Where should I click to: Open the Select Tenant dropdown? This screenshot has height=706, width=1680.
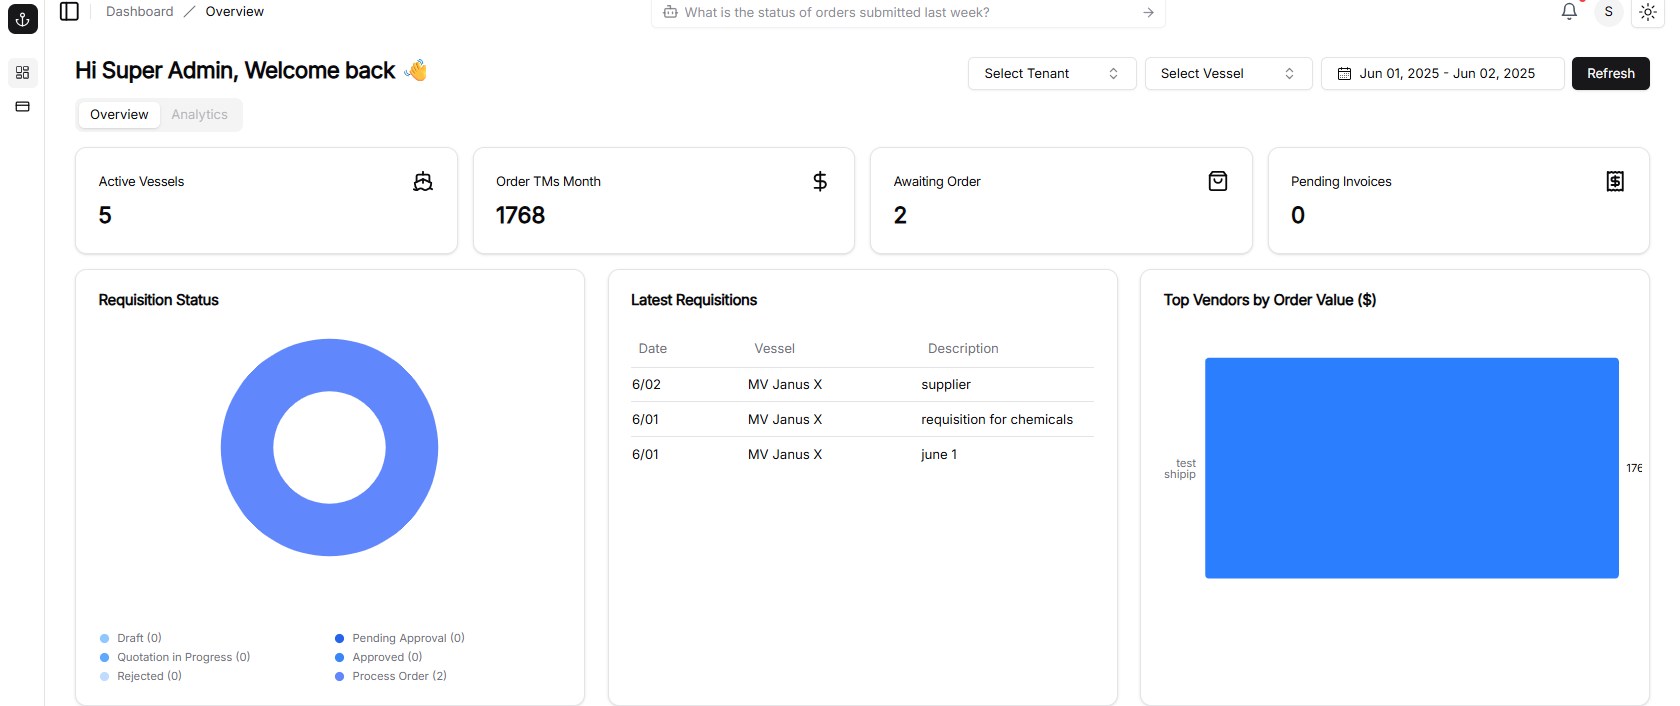[1052, 73]
